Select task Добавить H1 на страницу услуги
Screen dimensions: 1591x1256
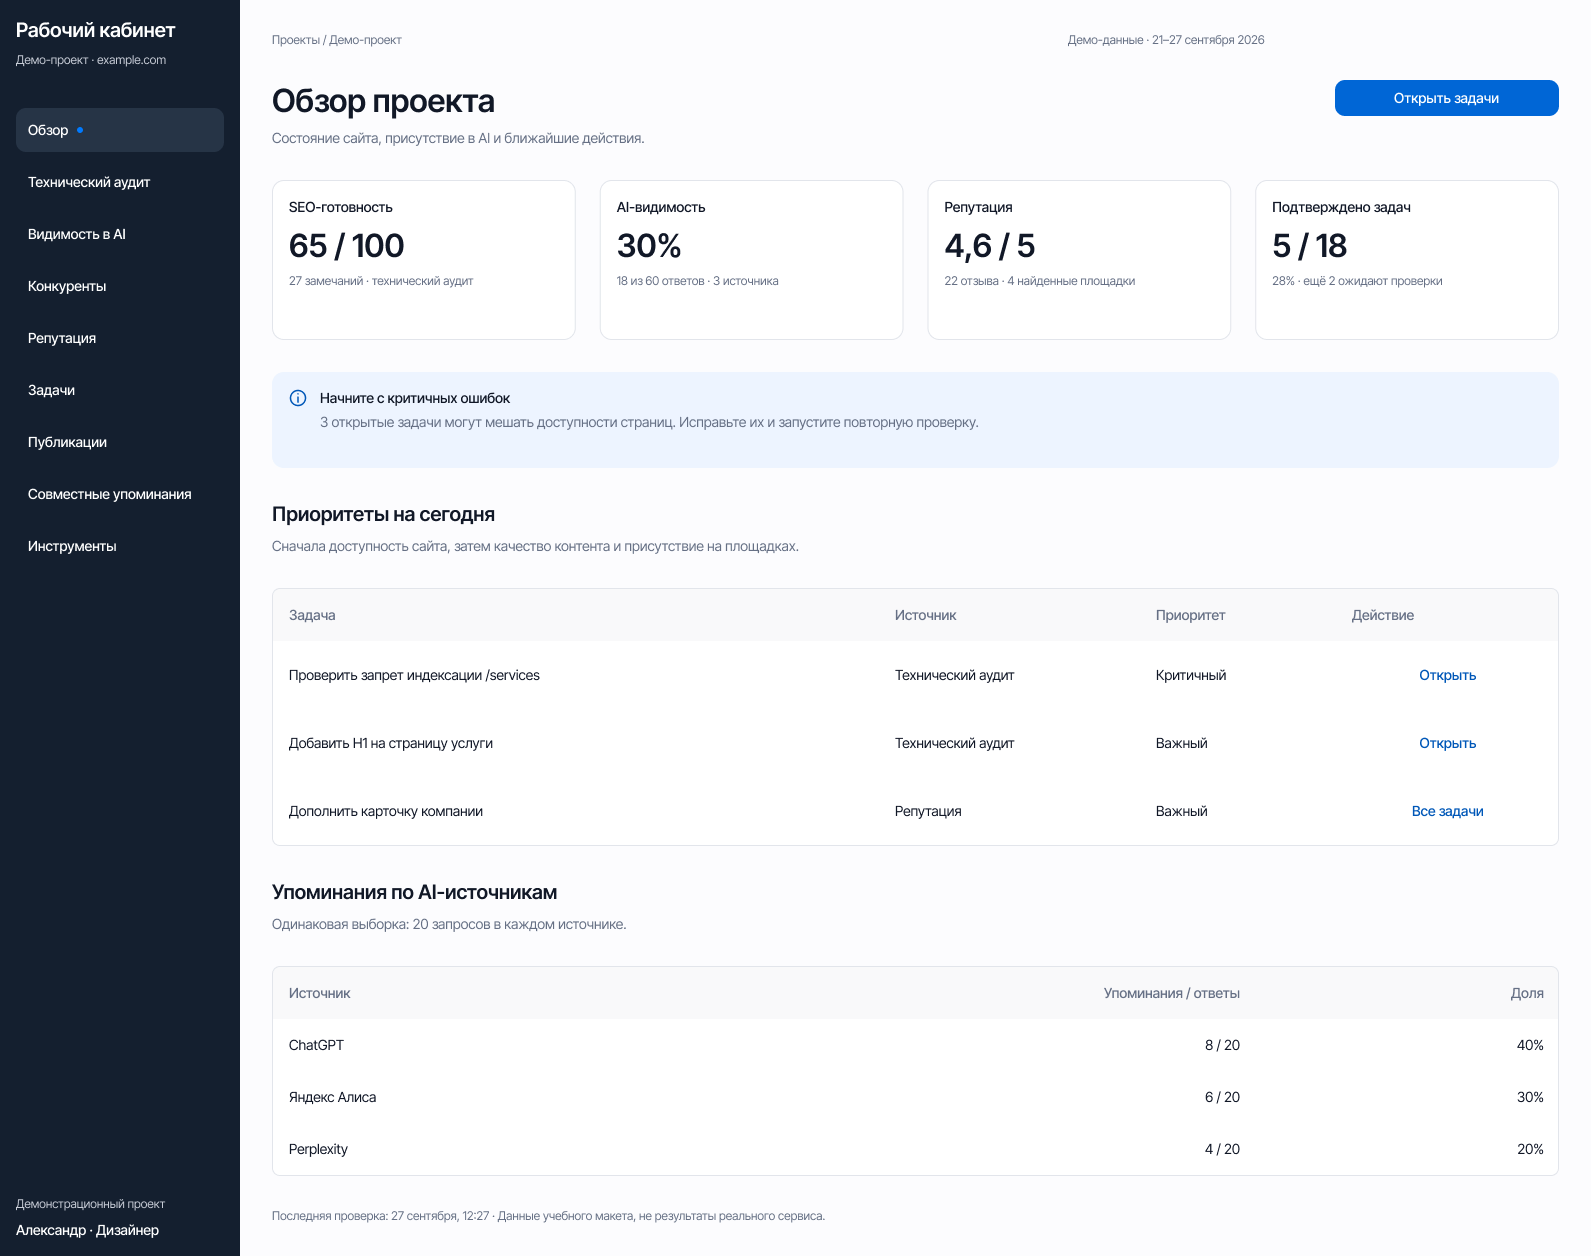point(391,743)
